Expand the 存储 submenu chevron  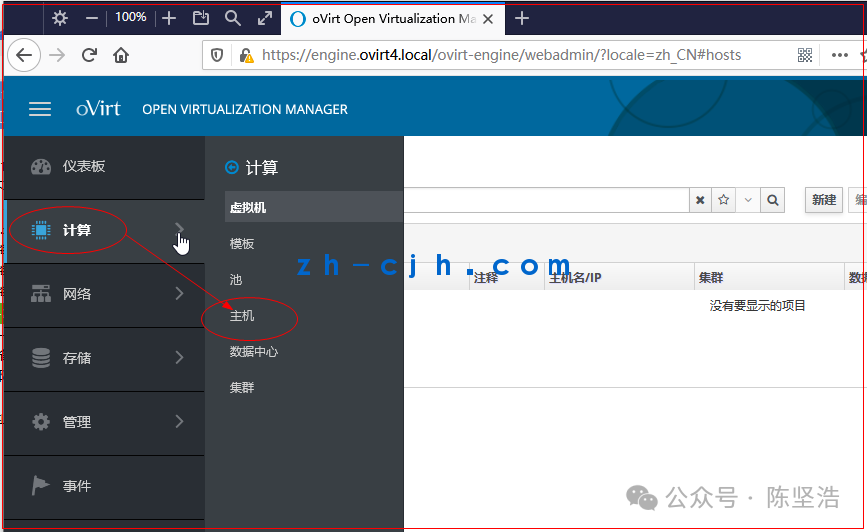click(179, 357)
